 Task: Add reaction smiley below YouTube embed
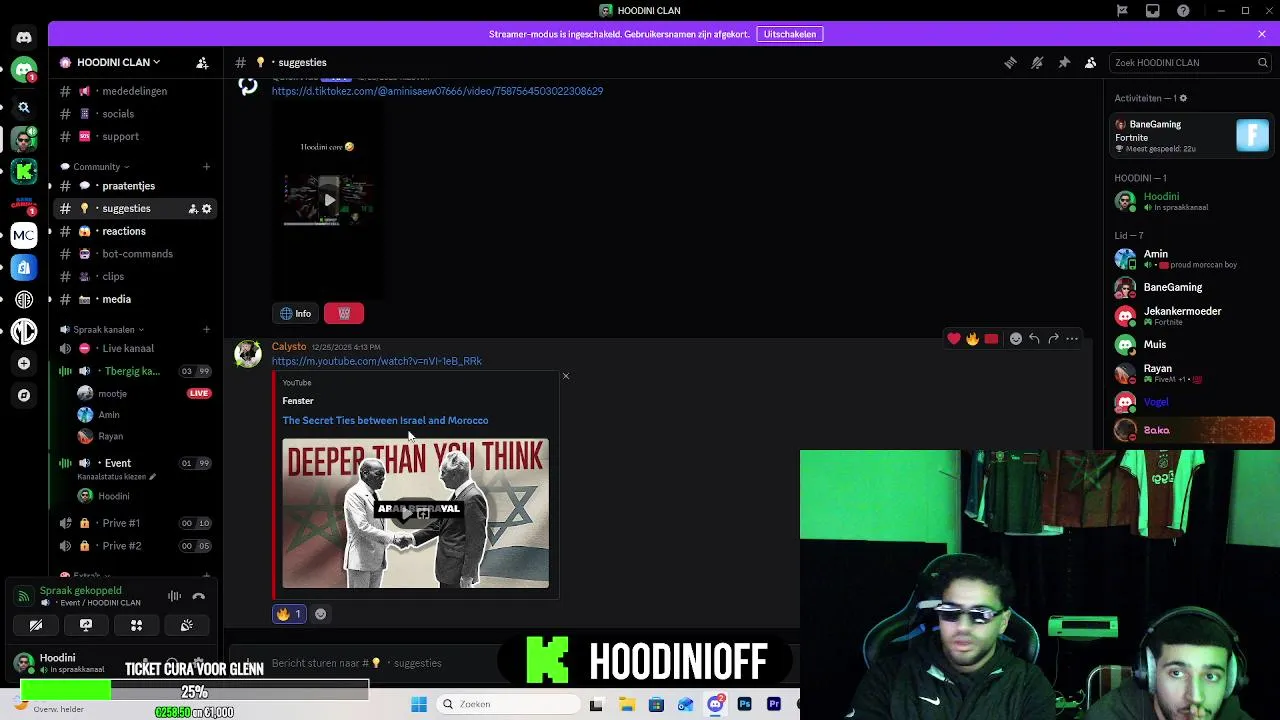point(320,614)
